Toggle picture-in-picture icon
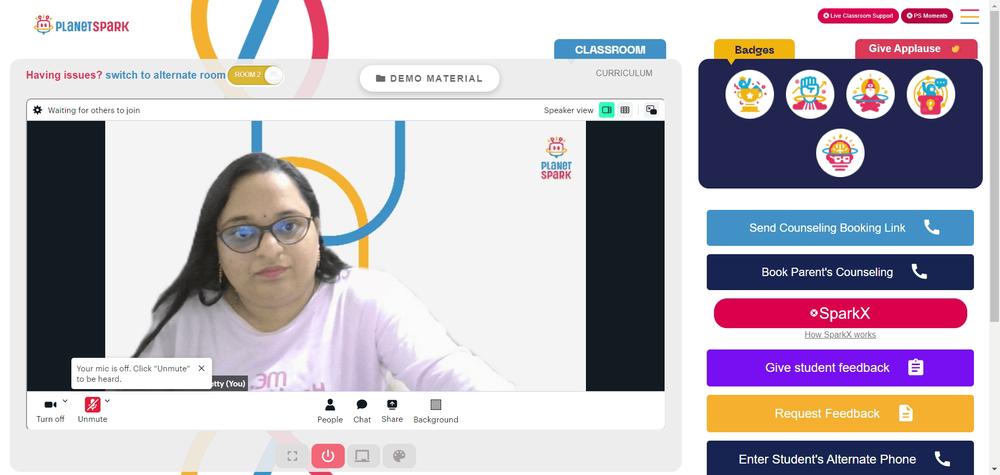1000x475 pixels. 651,110
